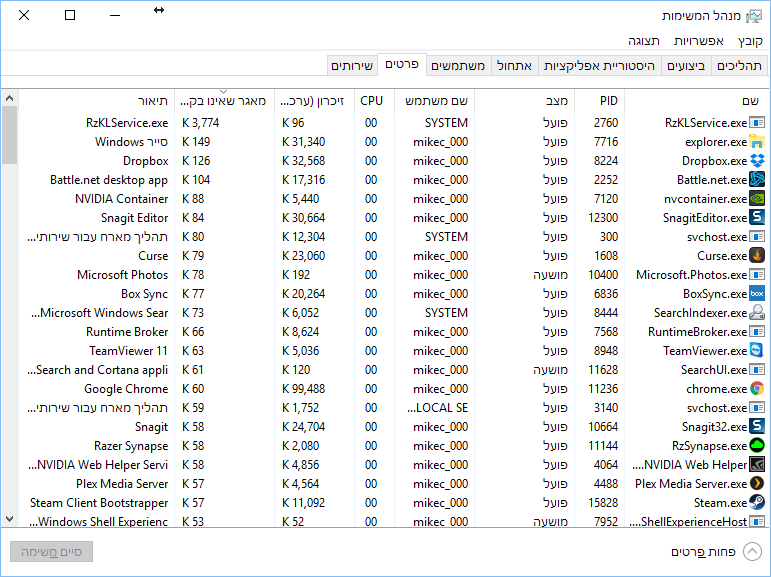Click the Curse.exe flame icon
The image size is (771, 577).
(757, 256)
